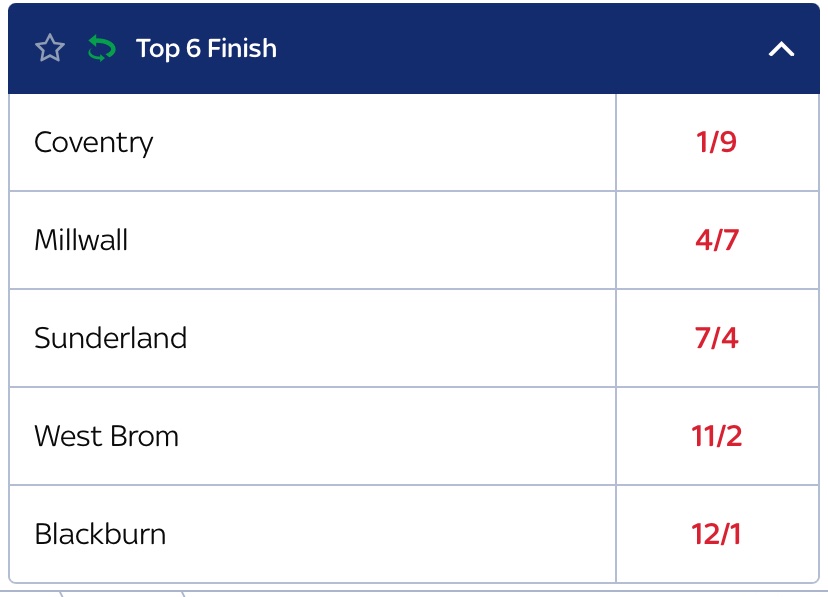Pick Sunderland at 7/4
The width and height of the screenshot is (828, 597).
pyautogui.click(x=716, y=338)
